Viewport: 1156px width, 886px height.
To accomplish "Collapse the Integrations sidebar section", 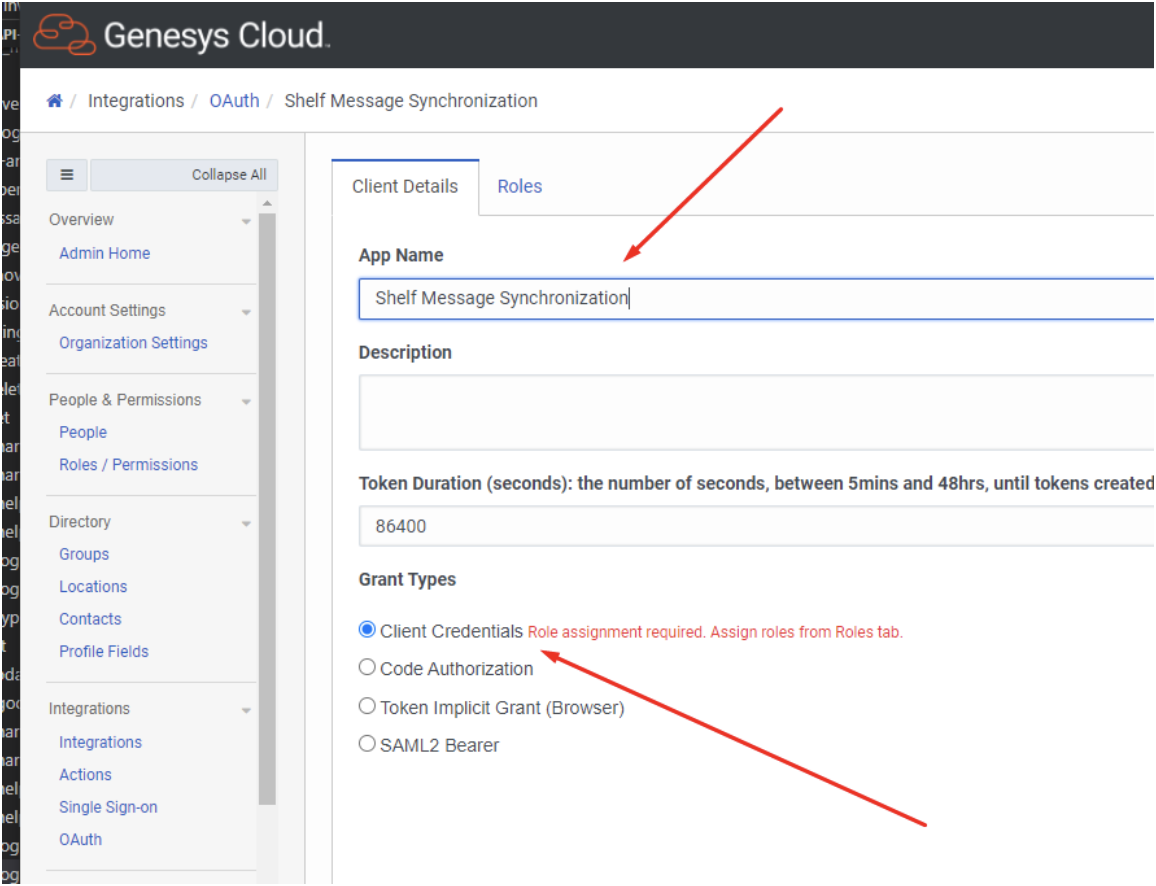I will 246,711.
